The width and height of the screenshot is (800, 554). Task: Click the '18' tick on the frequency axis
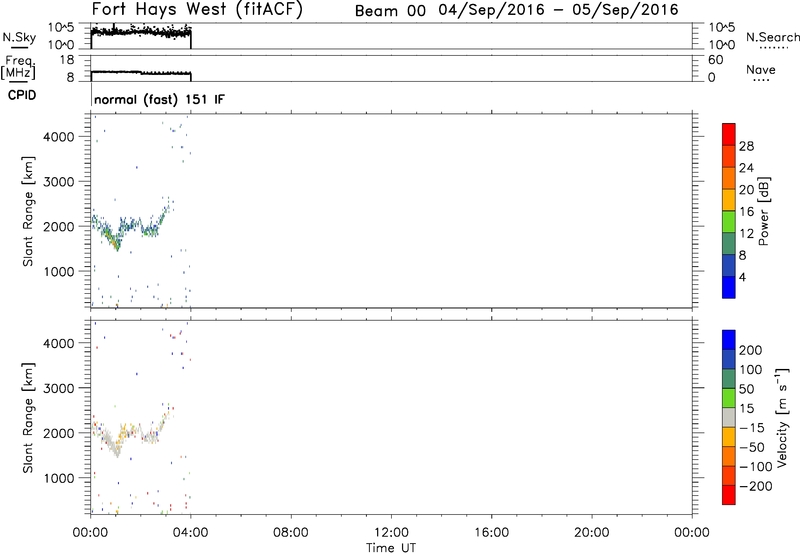point(67,60)
